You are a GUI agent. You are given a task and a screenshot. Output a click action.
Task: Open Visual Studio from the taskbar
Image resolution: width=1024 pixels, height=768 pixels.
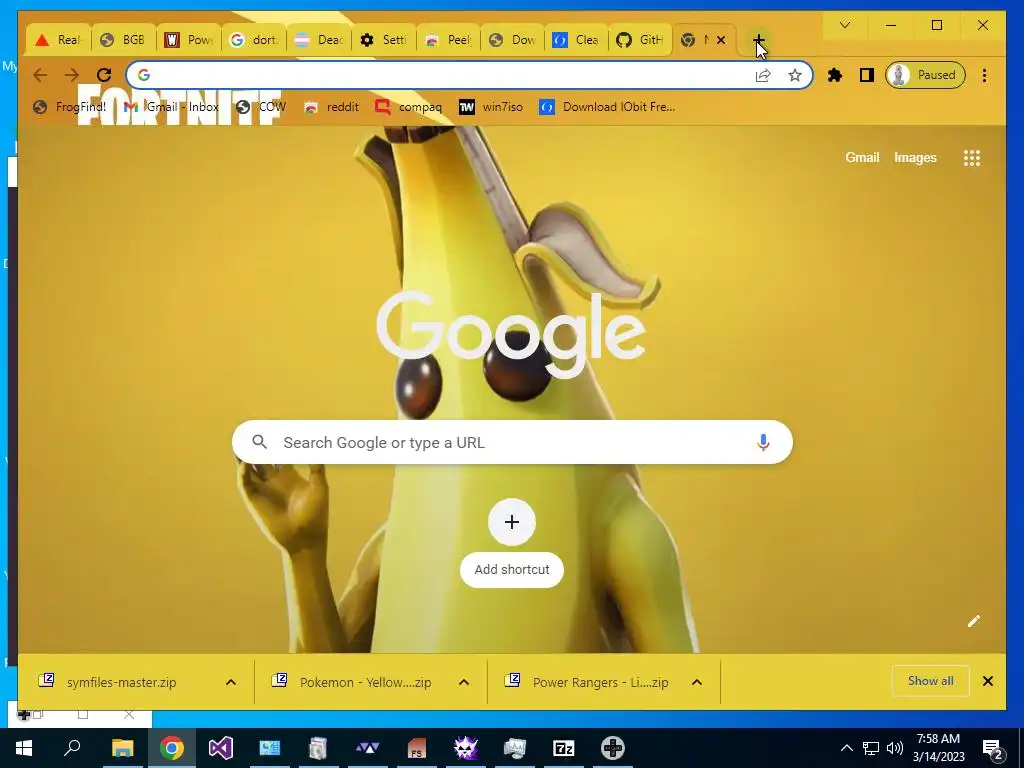[221, 748]
